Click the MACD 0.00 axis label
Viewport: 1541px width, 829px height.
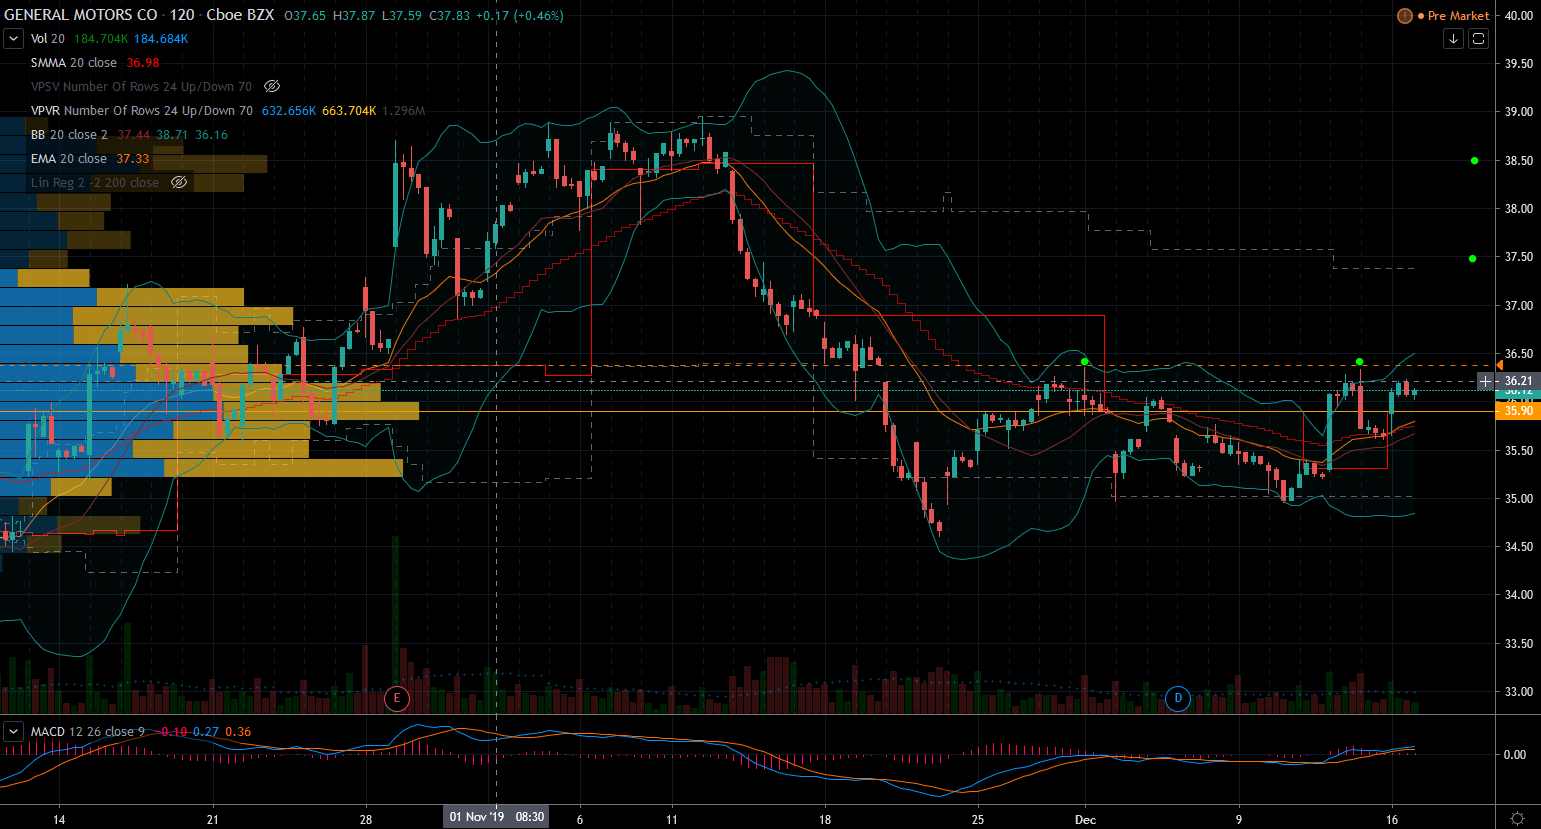1515,755
